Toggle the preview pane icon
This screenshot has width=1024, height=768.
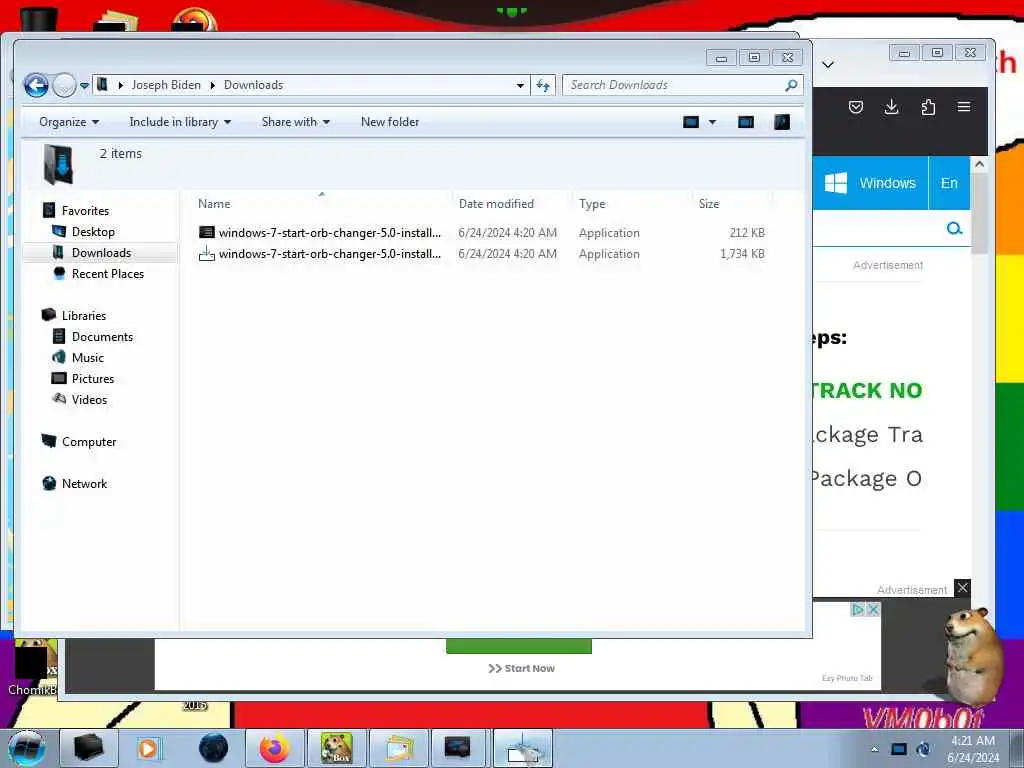(x=746, y=122)
